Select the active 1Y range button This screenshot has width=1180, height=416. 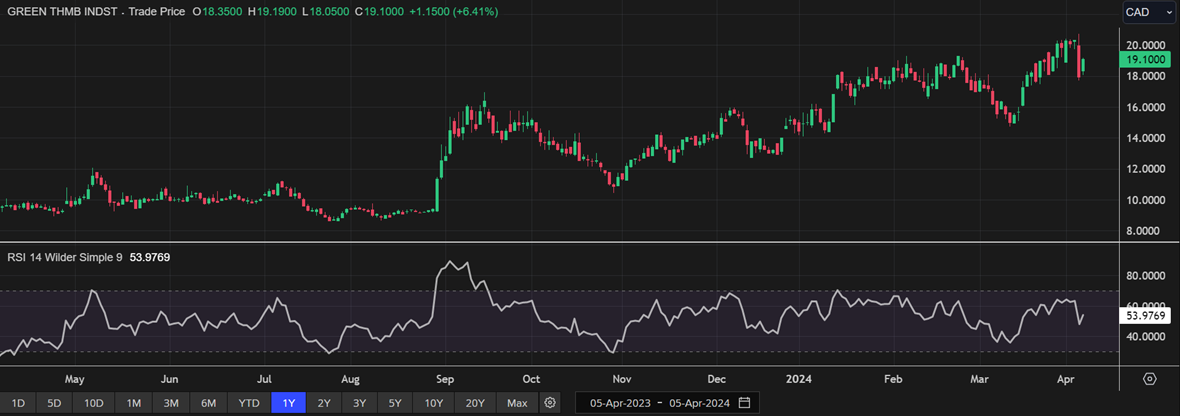pos(288,403)
